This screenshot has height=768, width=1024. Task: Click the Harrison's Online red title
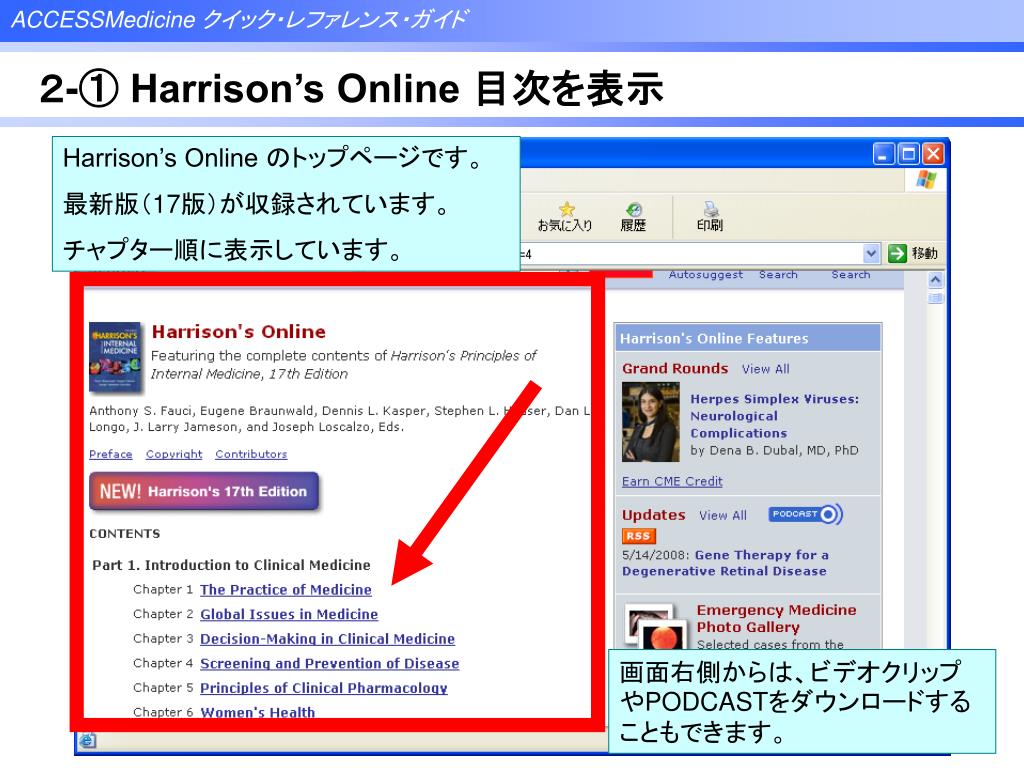pyautogui.click(x=238, y=332)
